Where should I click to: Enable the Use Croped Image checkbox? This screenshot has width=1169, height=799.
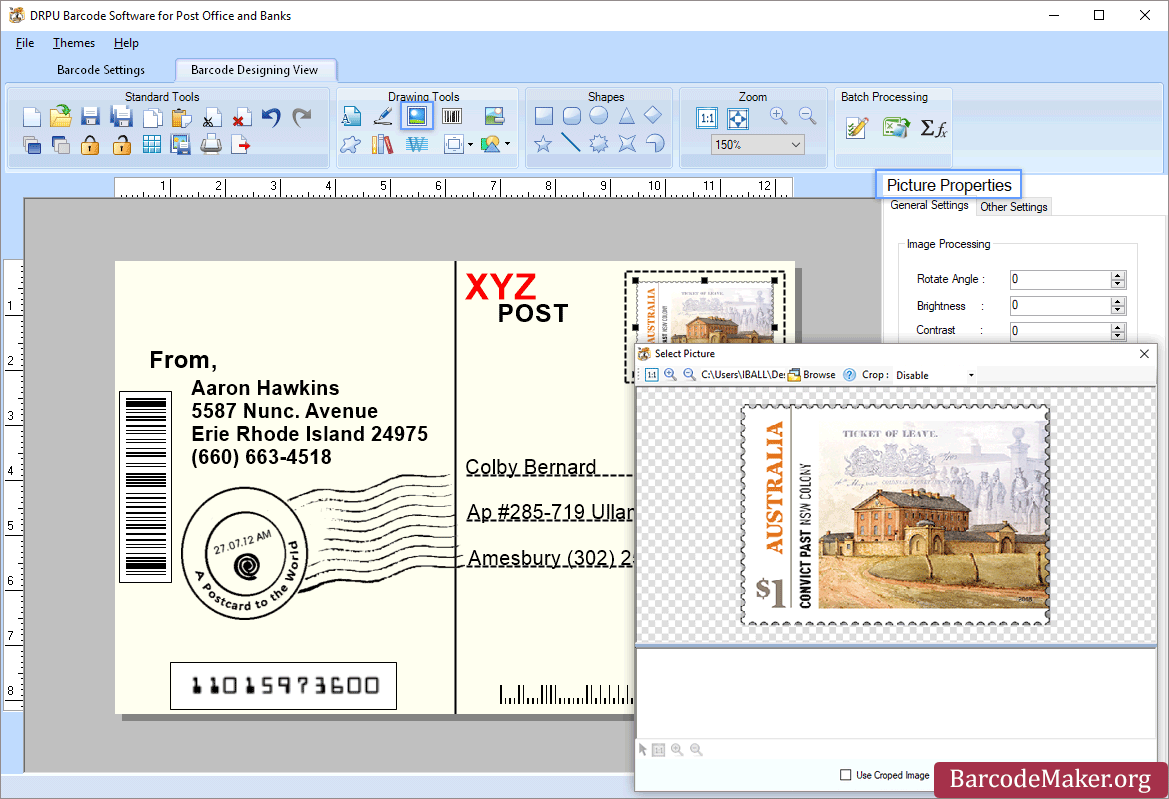pos(845,775)
